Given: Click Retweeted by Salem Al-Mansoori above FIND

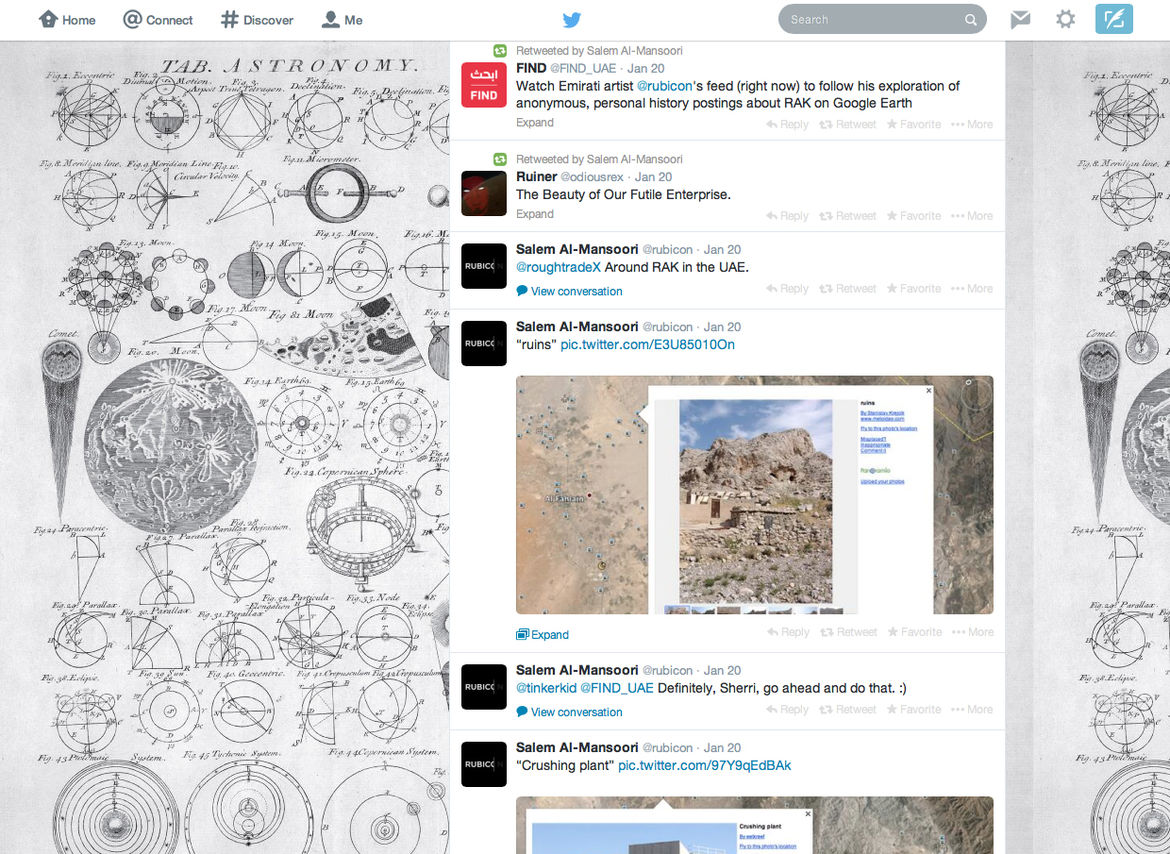Looking at the screenshot, I should [x=599, y=51].
